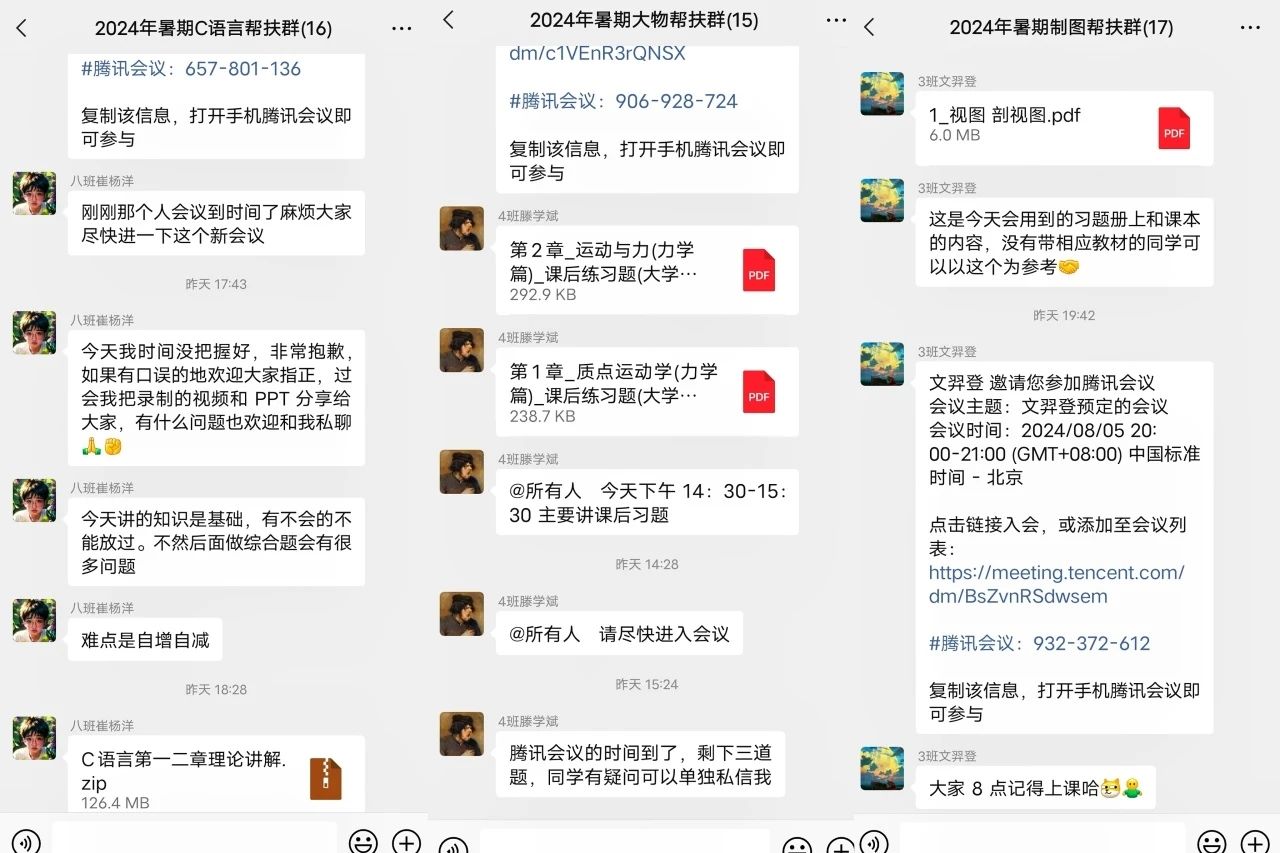
Task: Switch to voice input in the C语言 chat
Action: pyautogui.click(x=25, y=842)
